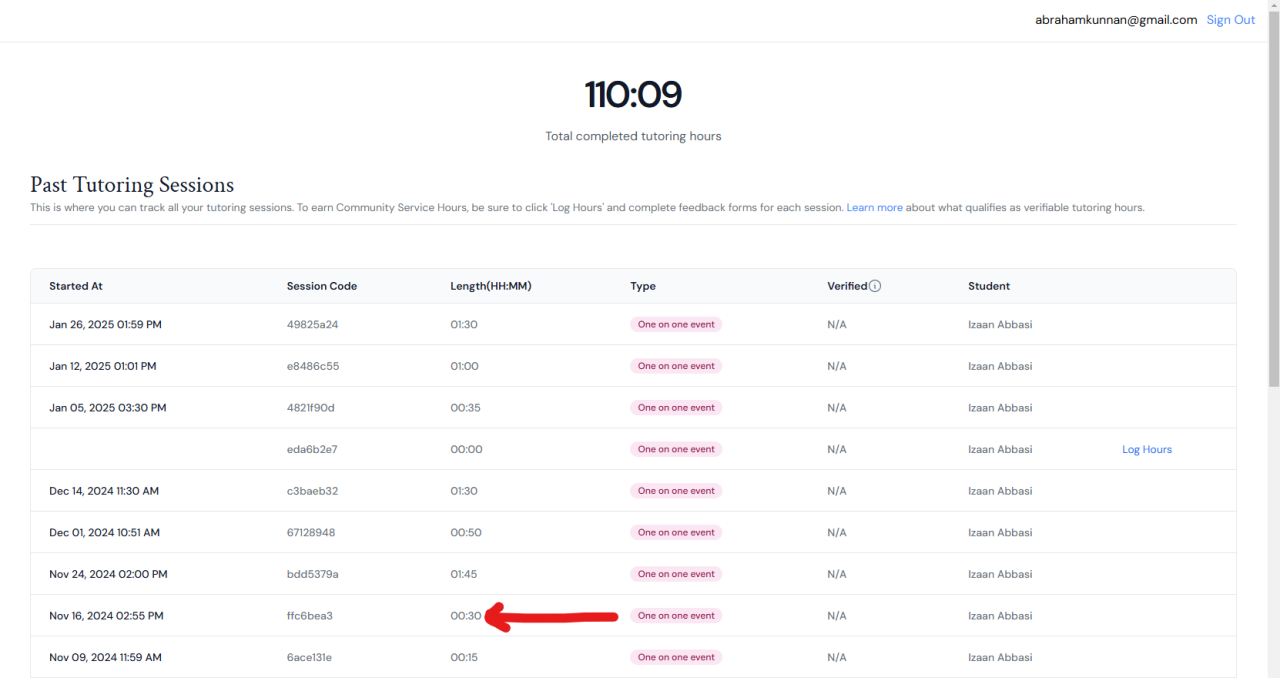Click the Sign Out link
1280x678 pixels.
tap(1230, 20)
